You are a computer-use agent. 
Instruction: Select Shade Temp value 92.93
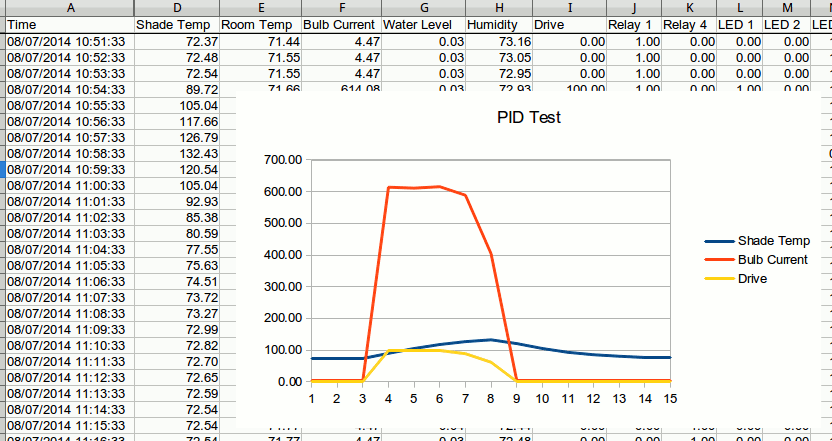click(x=177, y=202)
